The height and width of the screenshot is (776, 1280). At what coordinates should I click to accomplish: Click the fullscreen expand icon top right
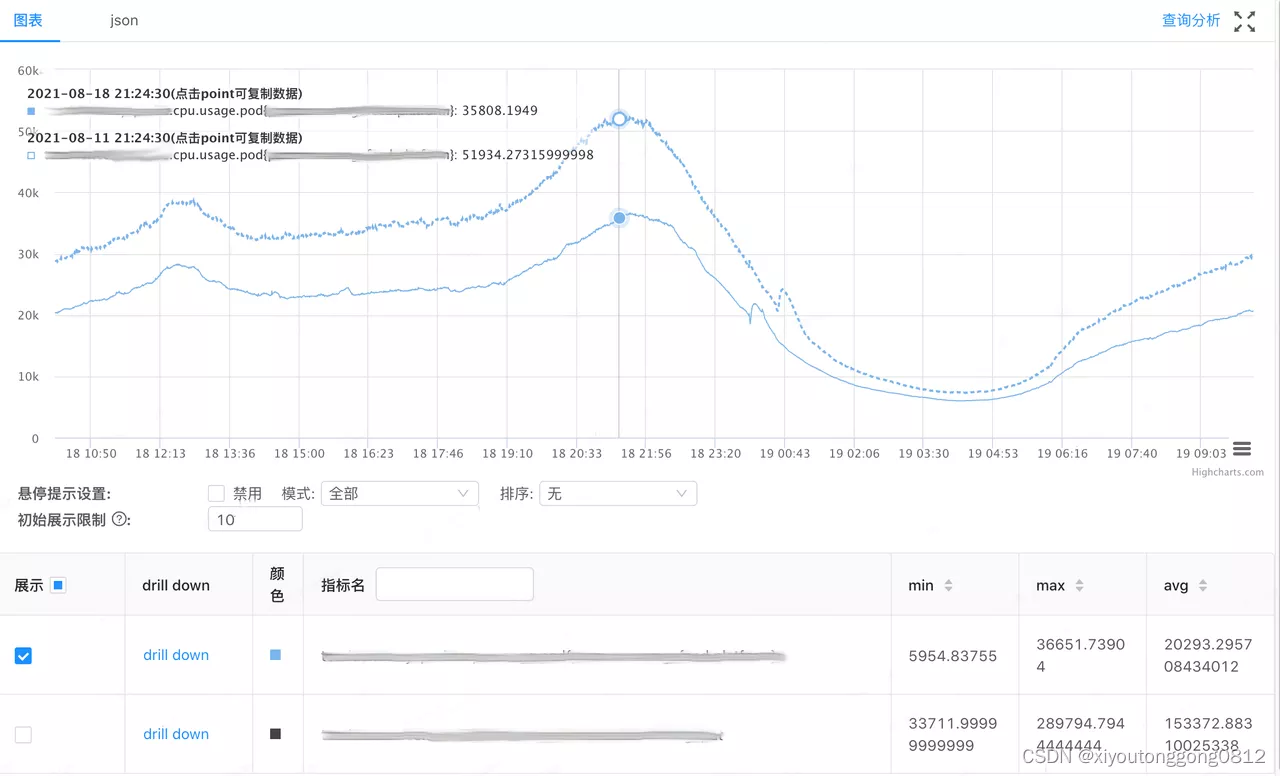[x=1245, y=20]
